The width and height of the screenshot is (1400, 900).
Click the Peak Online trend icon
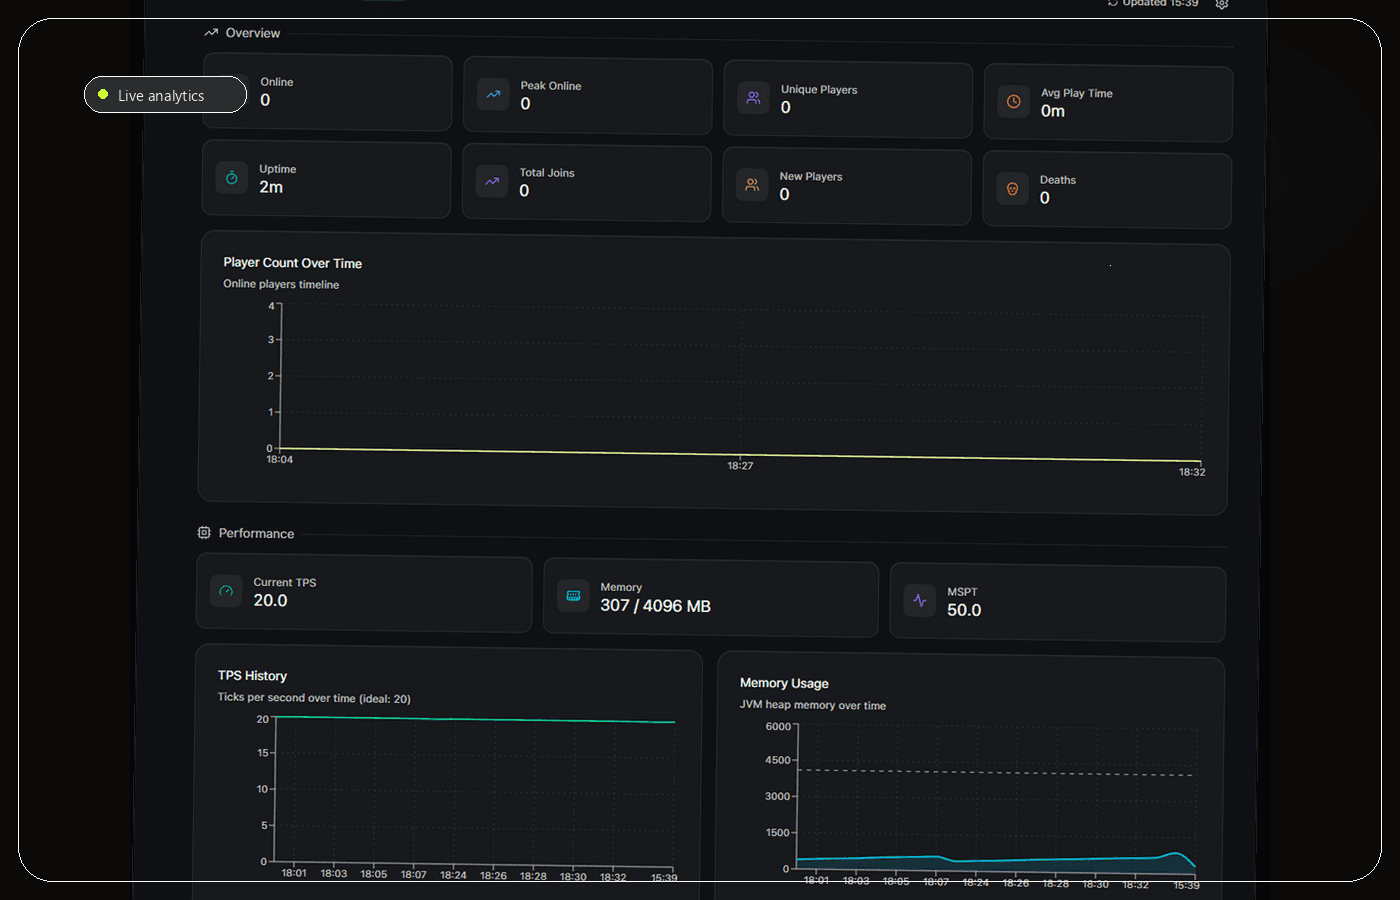point(493,94)
